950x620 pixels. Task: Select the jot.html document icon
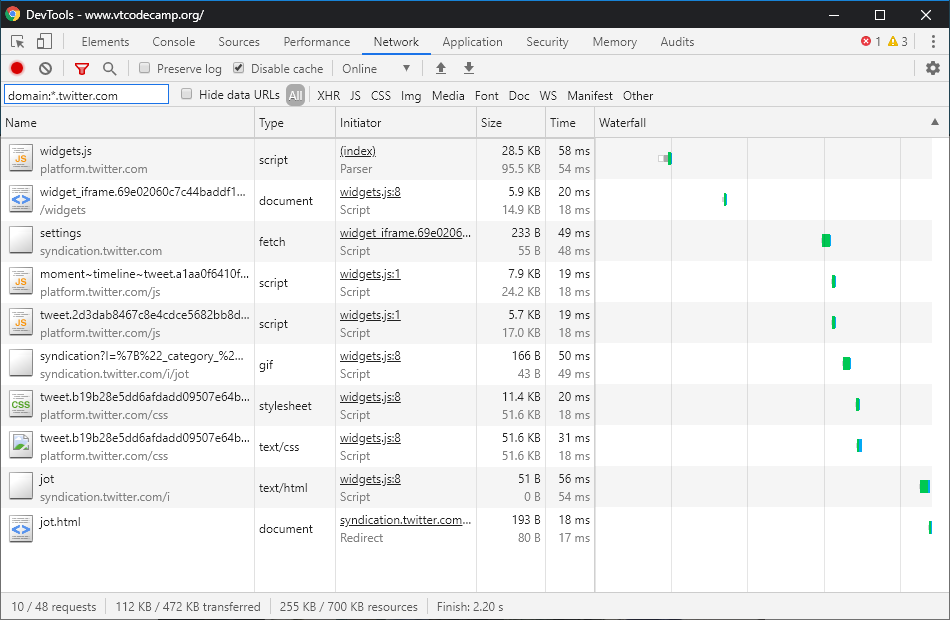click(21, 528)
